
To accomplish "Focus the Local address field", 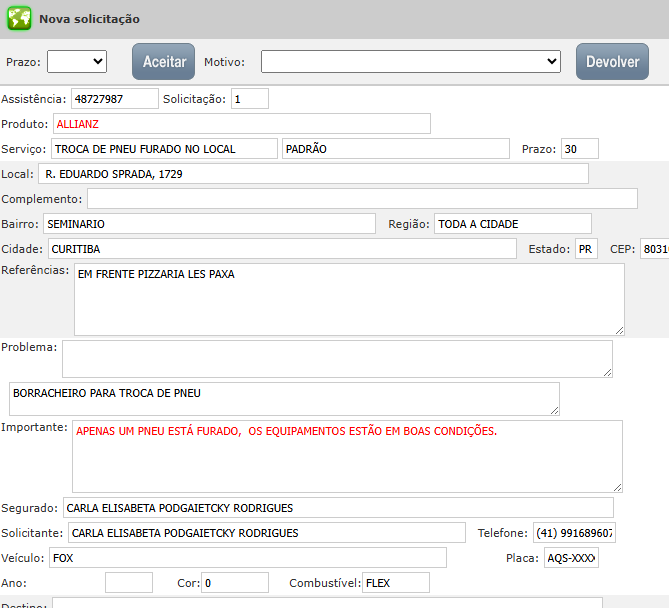I will point(313,174).
